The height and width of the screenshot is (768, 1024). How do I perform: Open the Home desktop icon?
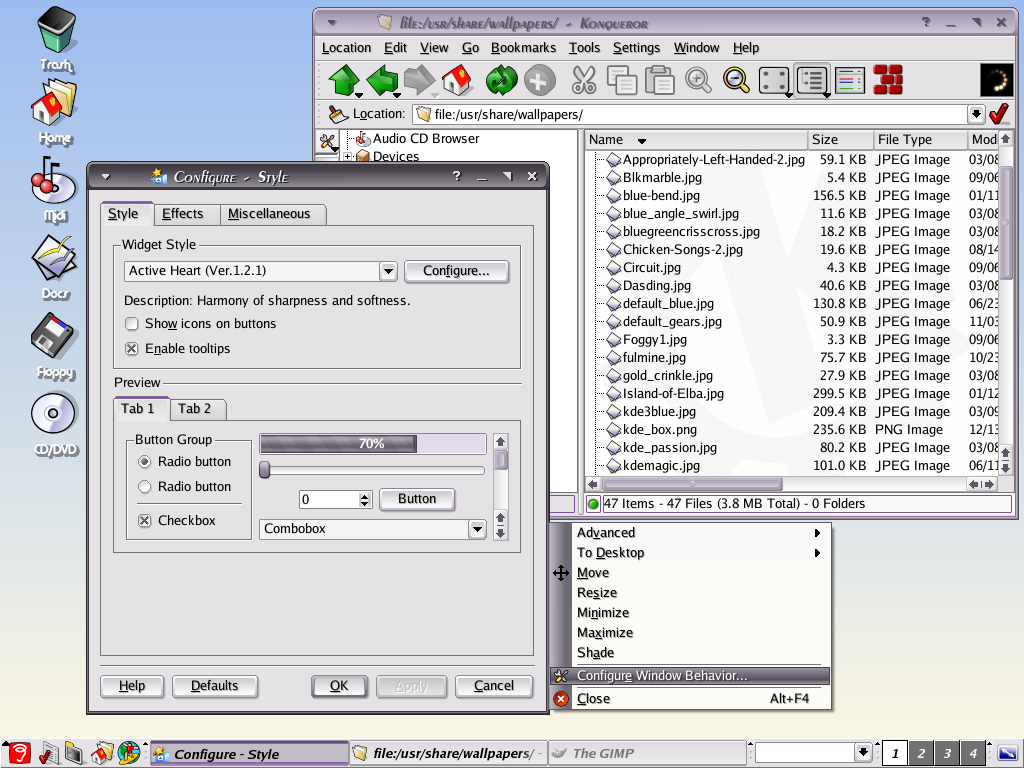(55, 112)
